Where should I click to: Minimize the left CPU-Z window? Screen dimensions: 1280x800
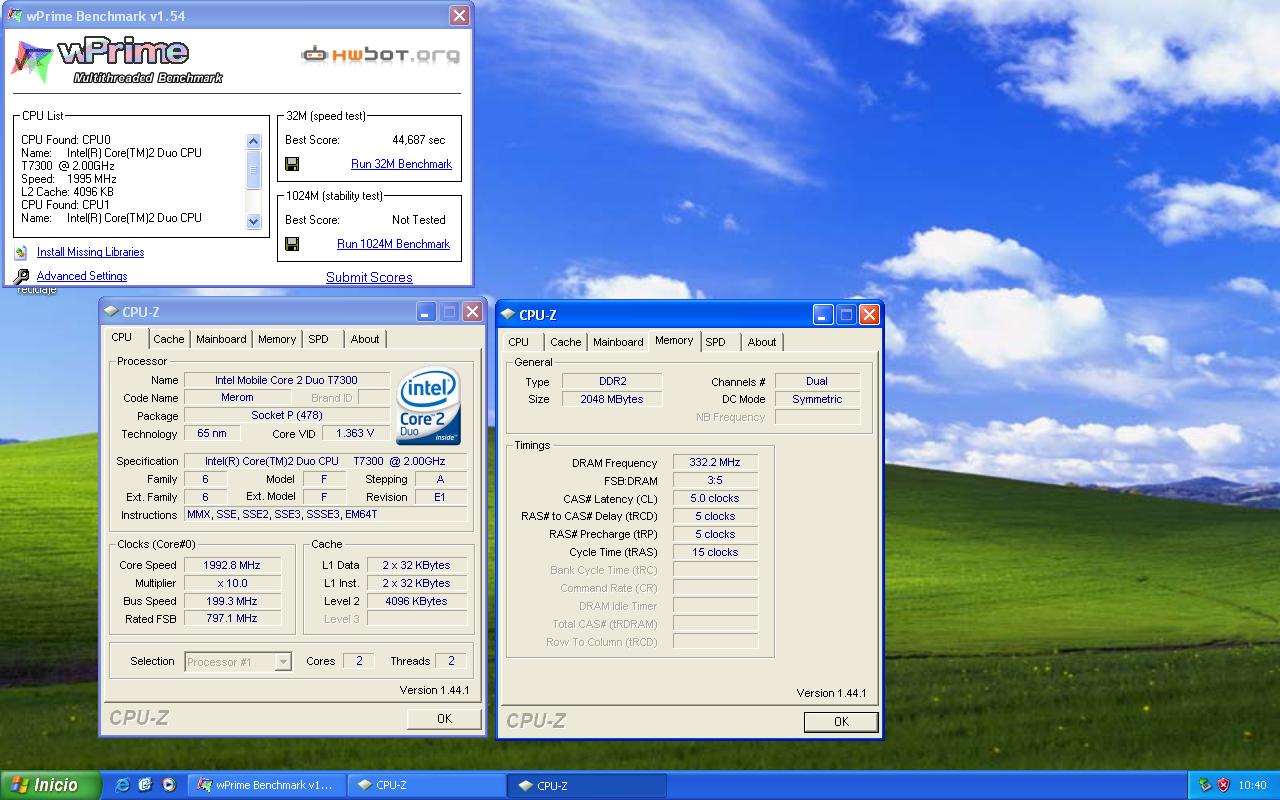click(x=427, y=312)
